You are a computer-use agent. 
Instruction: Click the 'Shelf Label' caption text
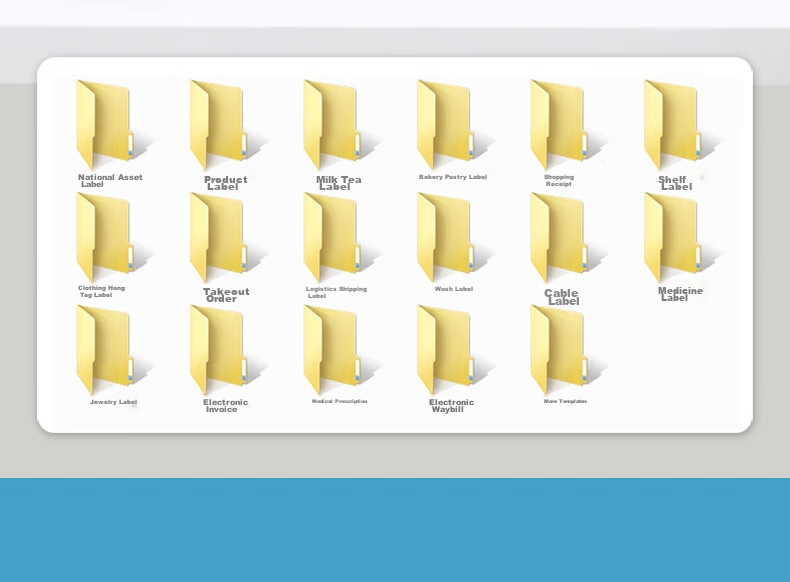pos(675,183)
